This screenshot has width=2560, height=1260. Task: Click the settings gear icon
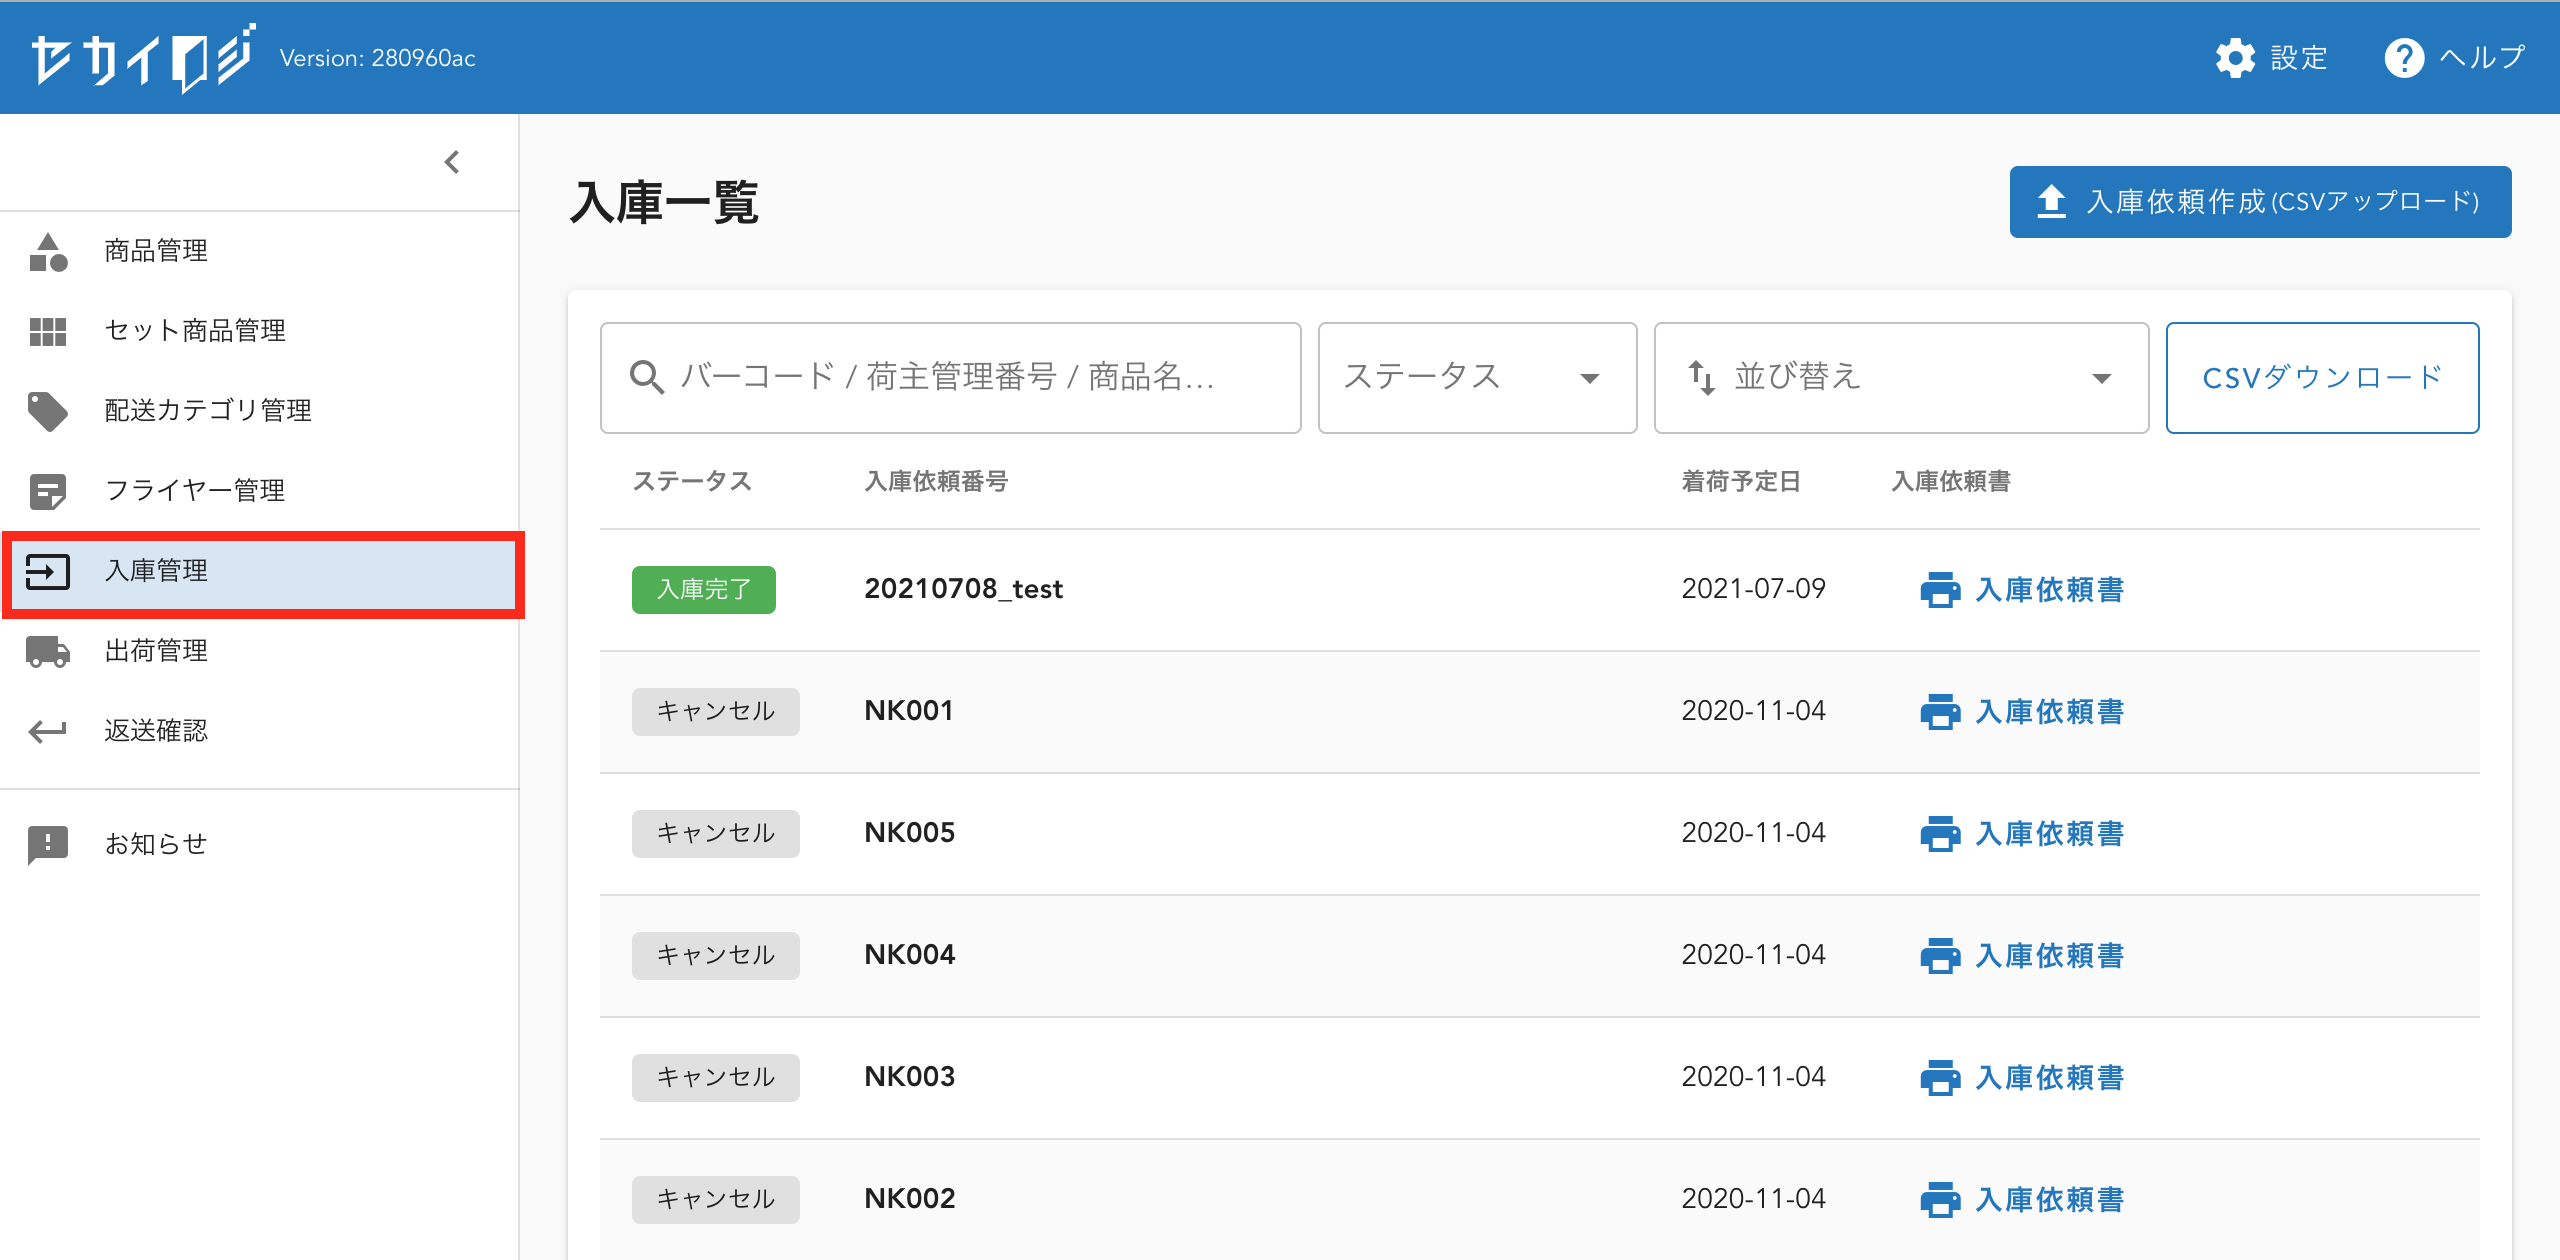[x=2234, y=58]
